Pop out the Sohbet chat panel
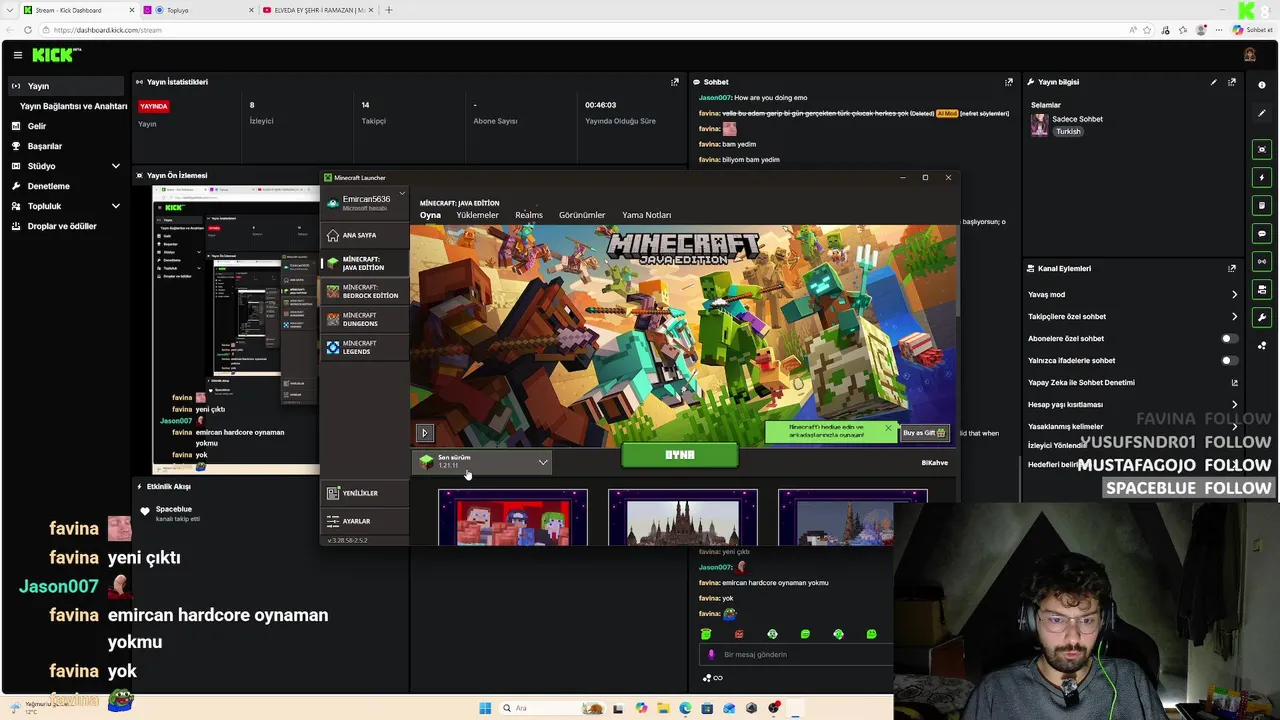This screenshot has height=720, width=1280. (x=1008, y=82)
